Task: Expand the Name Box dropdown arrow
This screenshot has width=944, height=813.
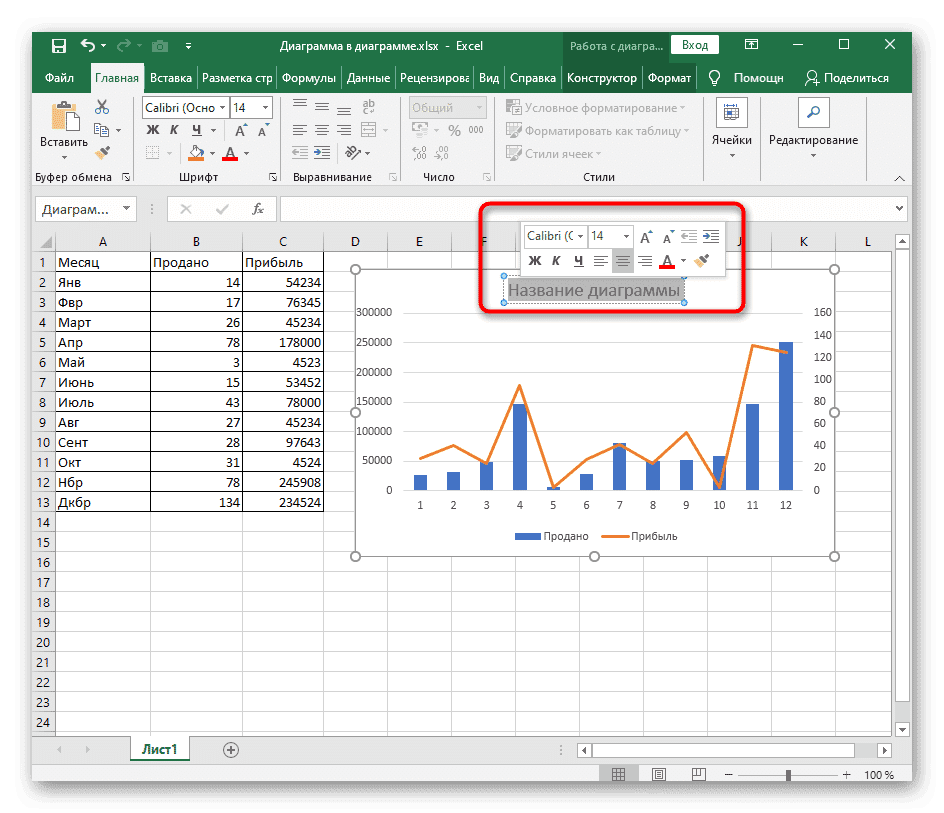Action: tap(126, 209)
